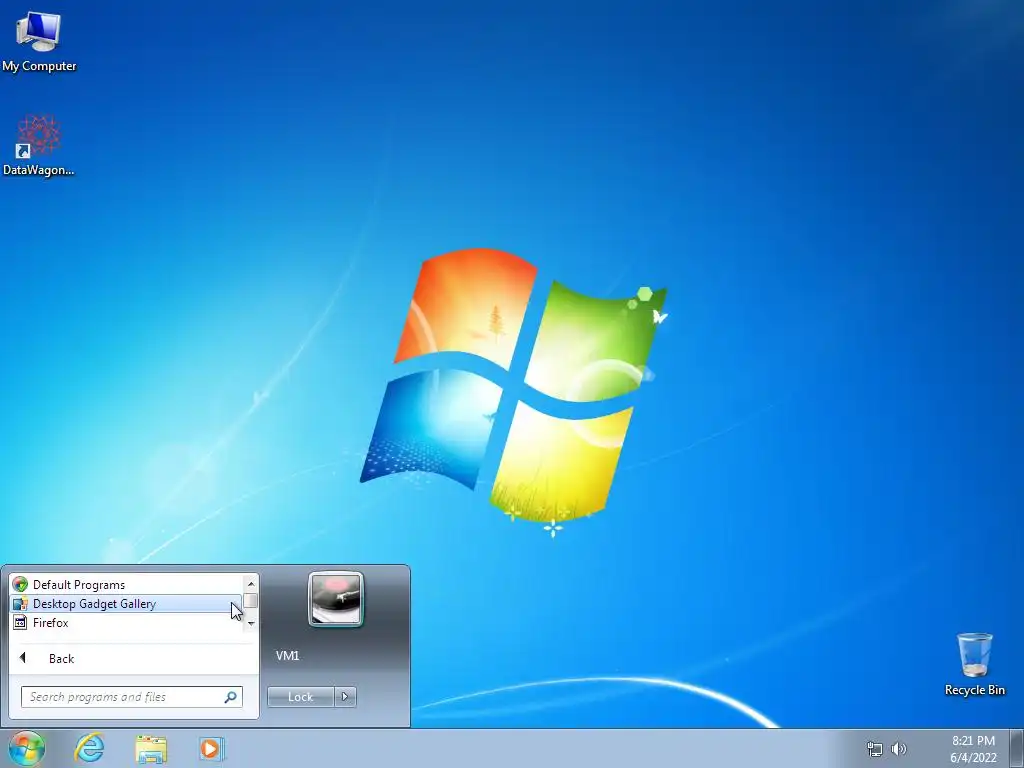Screen dimensions: 1024x768
Task: Open Windows Explorer from the taskbar
Action: (151, 748)
